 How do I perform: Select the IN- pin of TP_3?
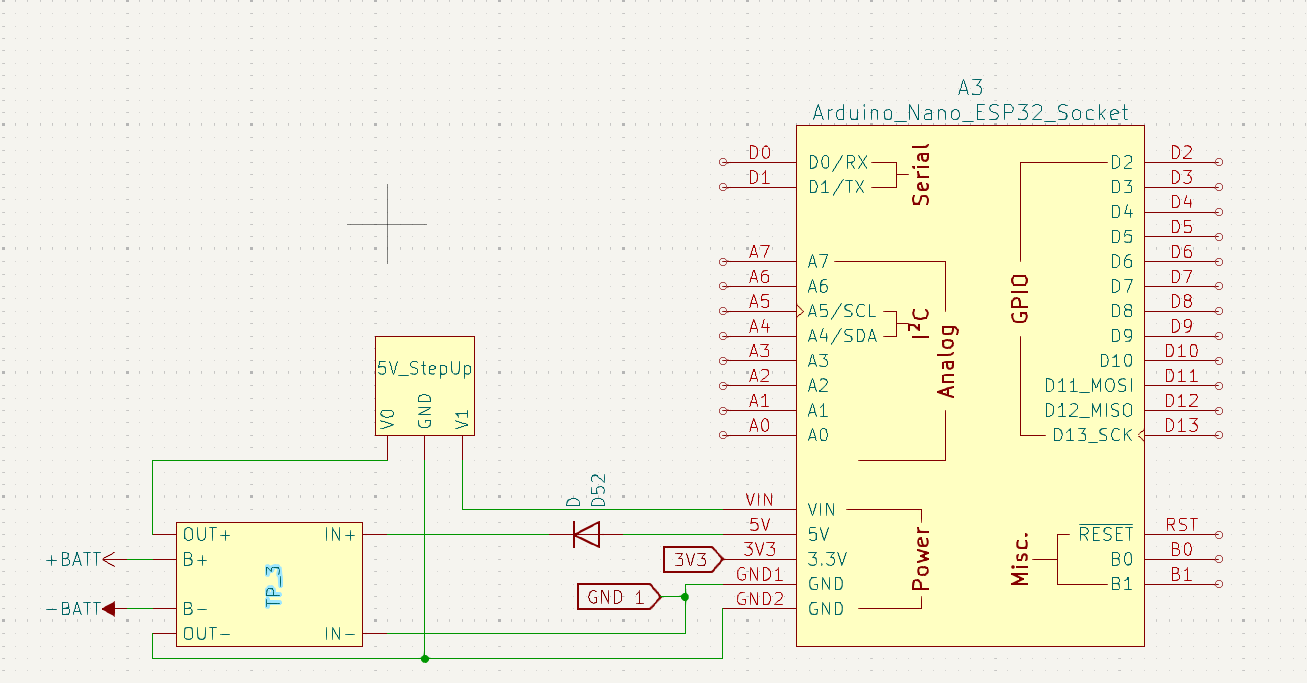(x=340, y=634)
